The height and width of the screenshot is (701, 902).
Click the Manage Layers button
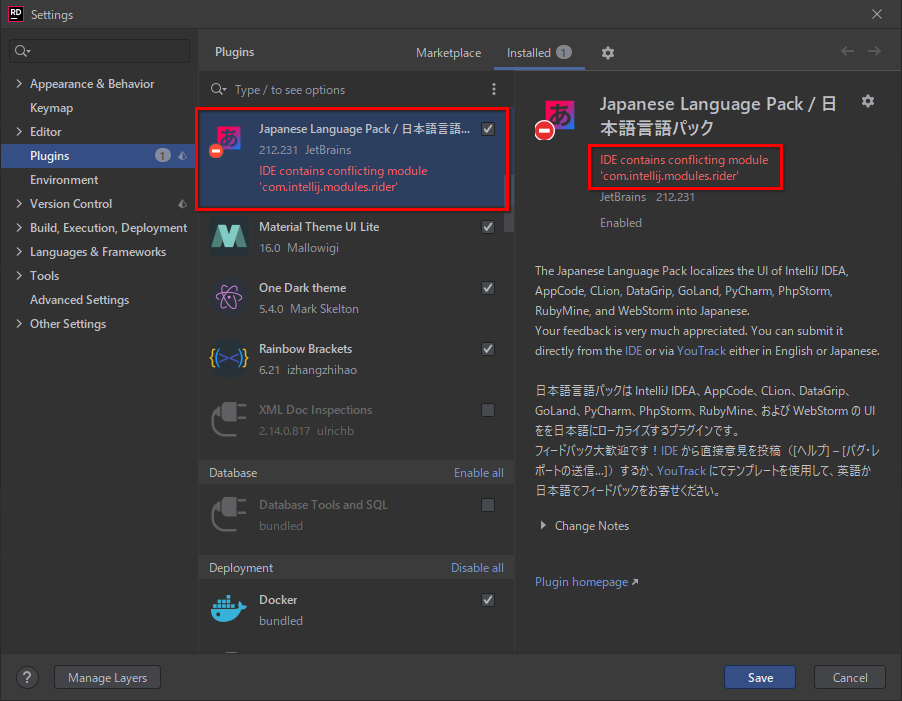click(x=107, y=677)
